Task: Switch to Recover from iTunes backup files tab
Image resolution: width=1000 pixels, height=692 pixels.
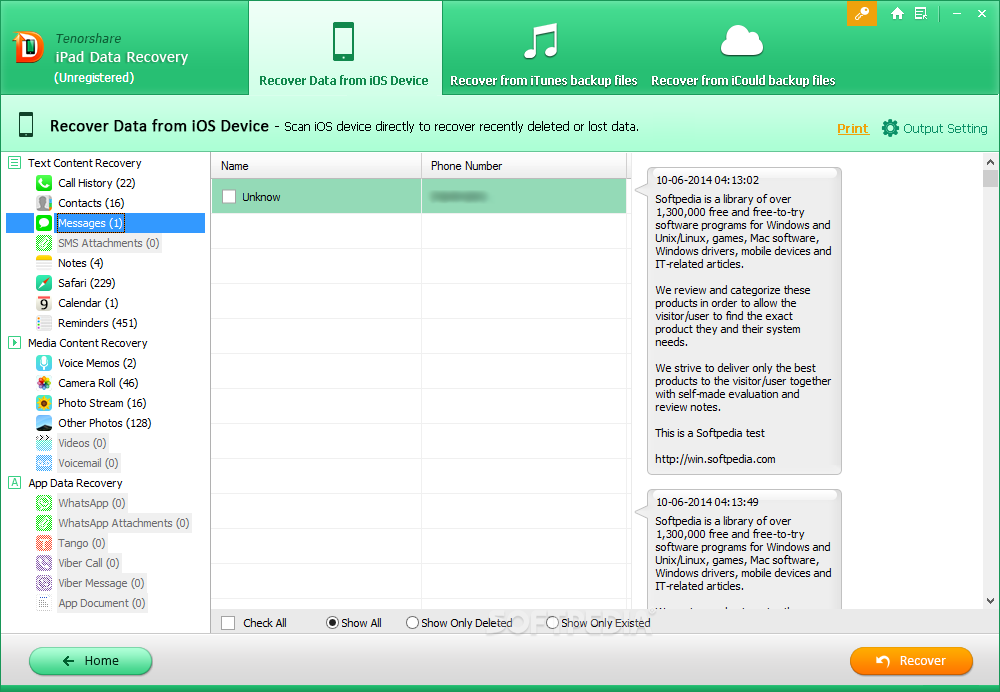Action: pos(544,48)
